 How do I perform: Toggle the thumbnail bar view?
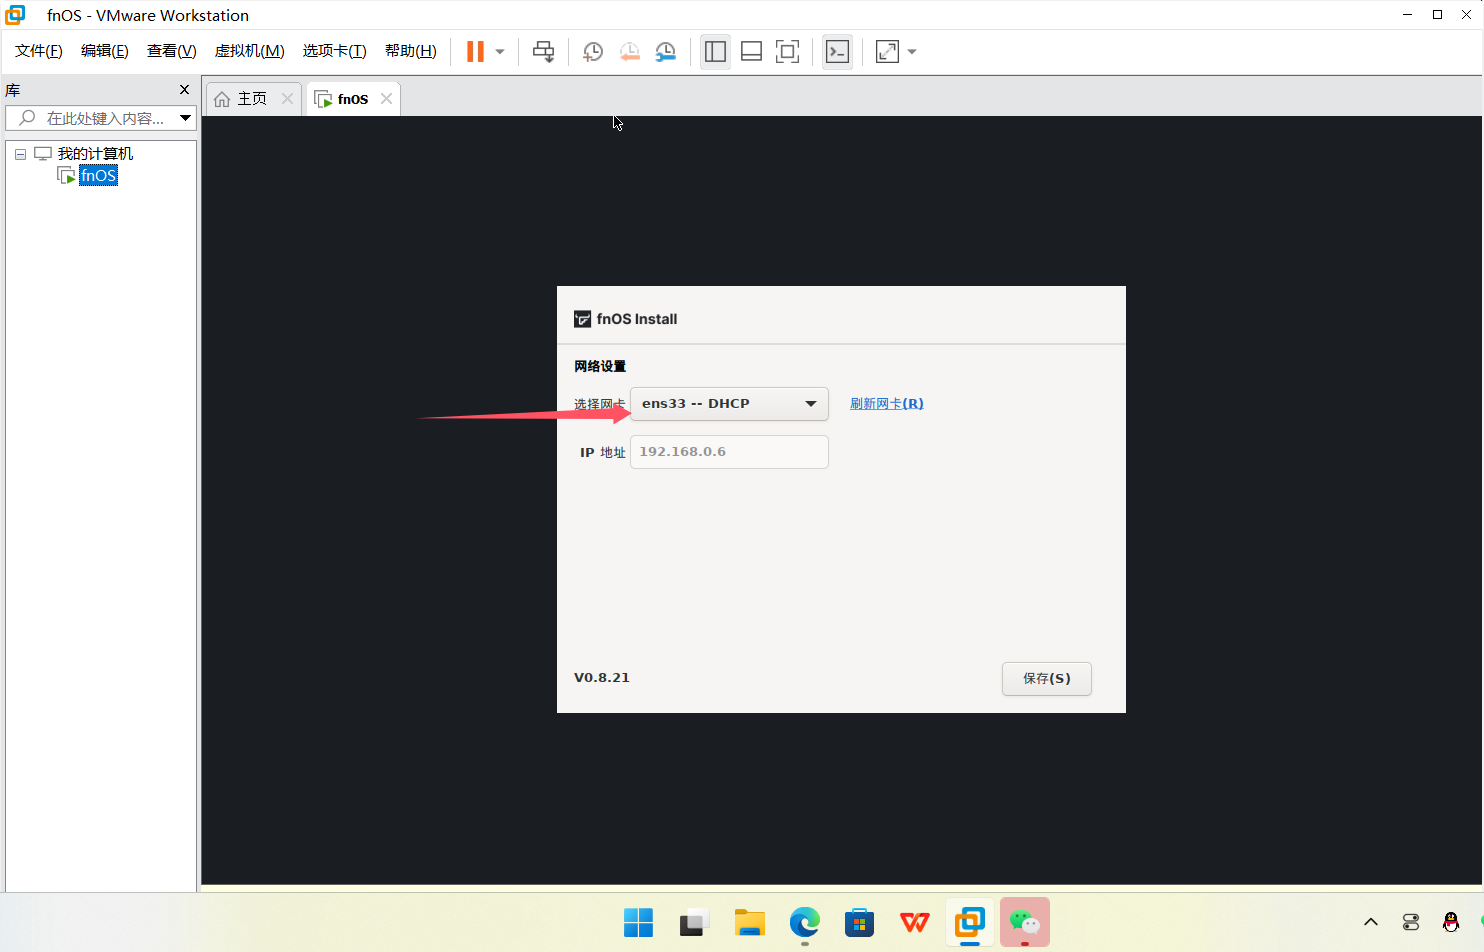[x=751, y=52]
